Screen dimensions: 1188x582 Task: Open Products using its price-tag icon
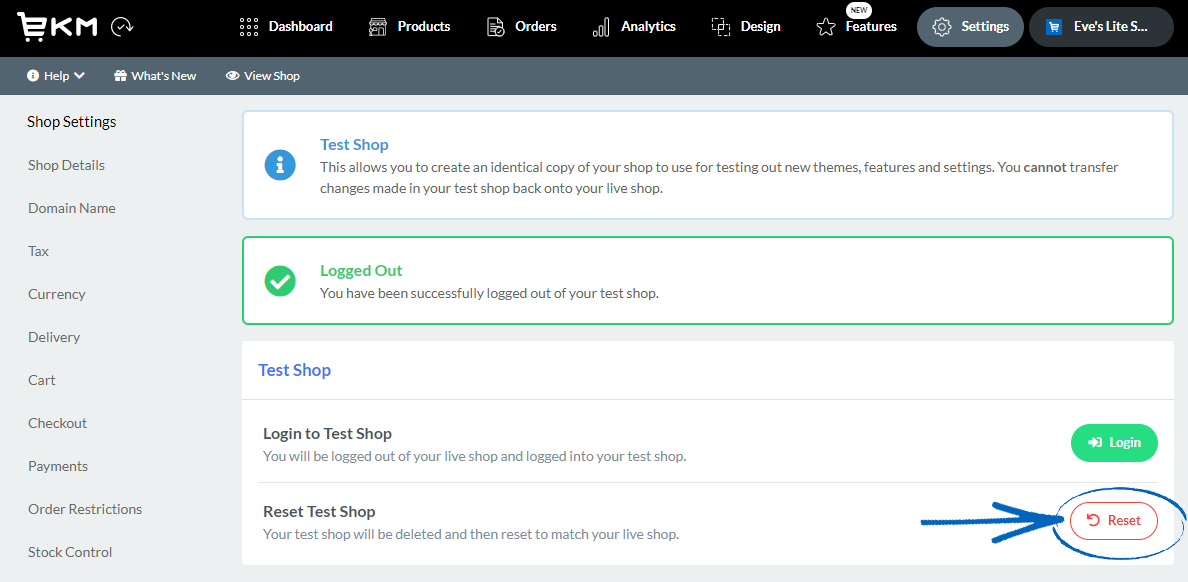click(378, 26)
